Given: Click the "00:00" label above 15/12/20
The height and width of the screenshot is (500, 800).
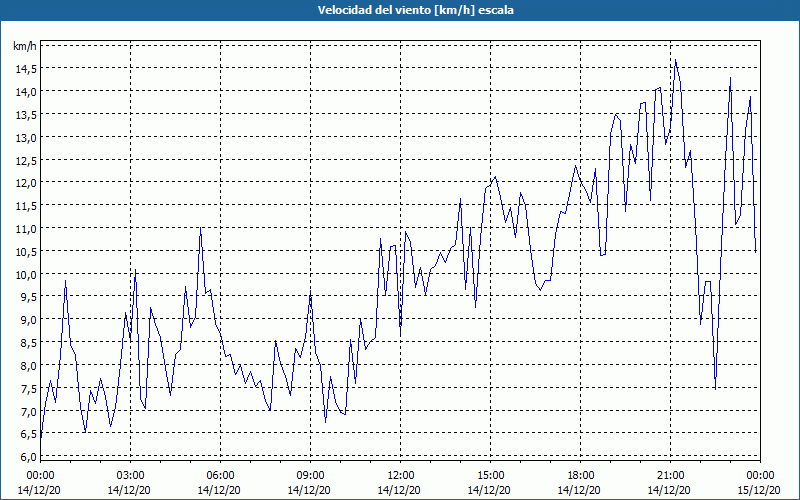Looking at the screenshot, I should click(760, 476).
